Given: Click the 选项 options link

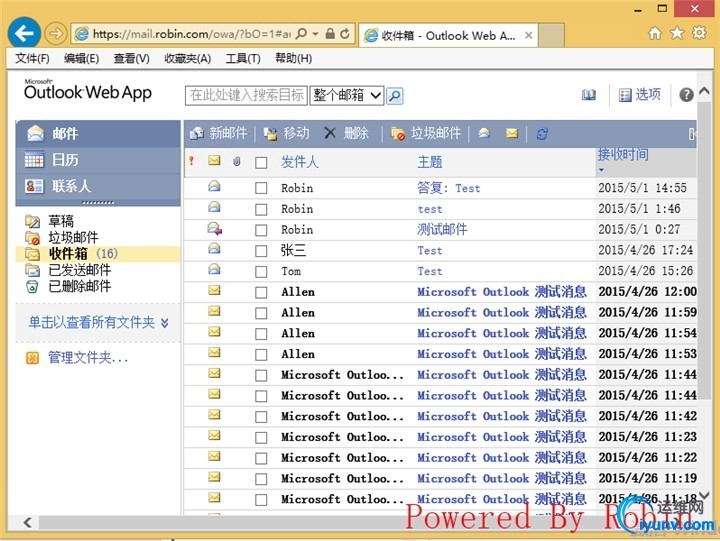Looking at the screenshot, I should pos(640,95).
